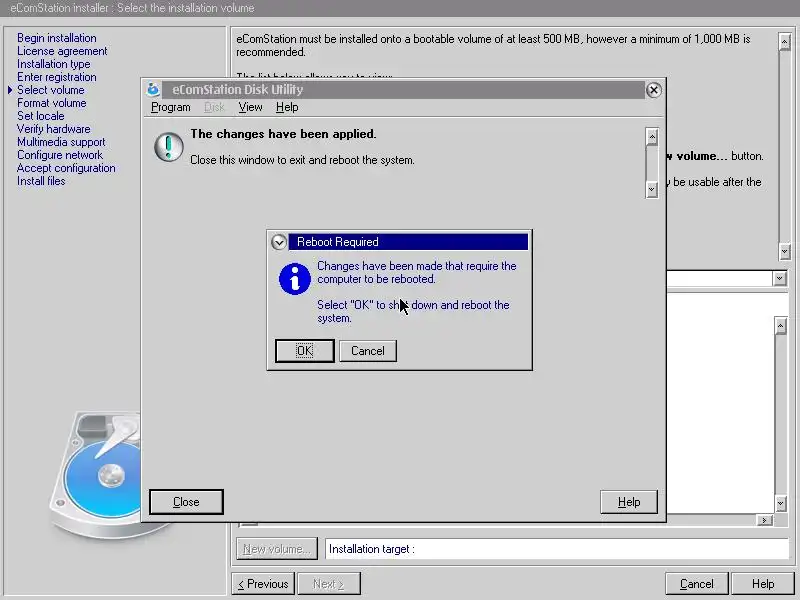Confirm reboot with the OK button
This screenshot has width=800, height=600.
click(305, 351)
